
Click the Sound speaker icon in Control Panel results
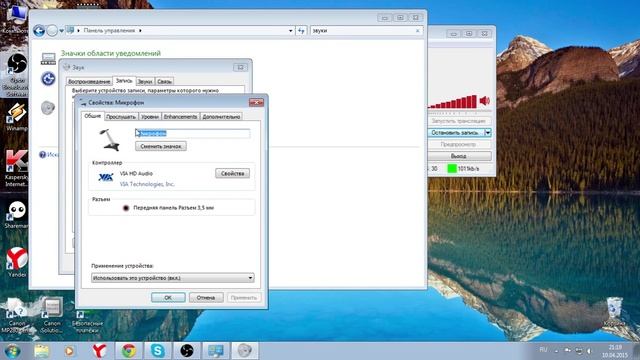tap(48, 108)
